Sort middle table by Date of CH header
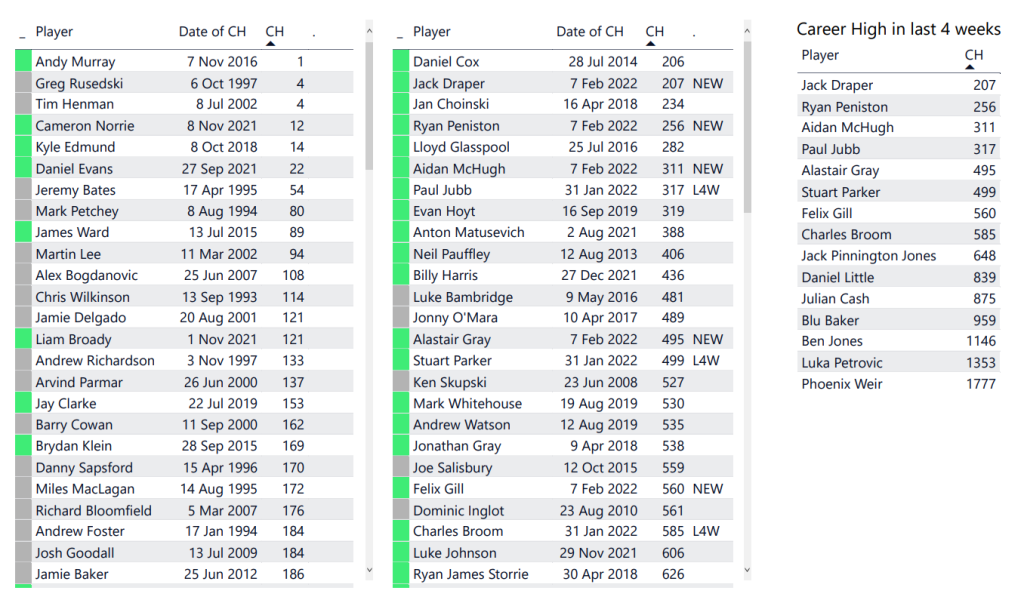The height and width of the screenshot is (606, 1024). pos(590,32)
